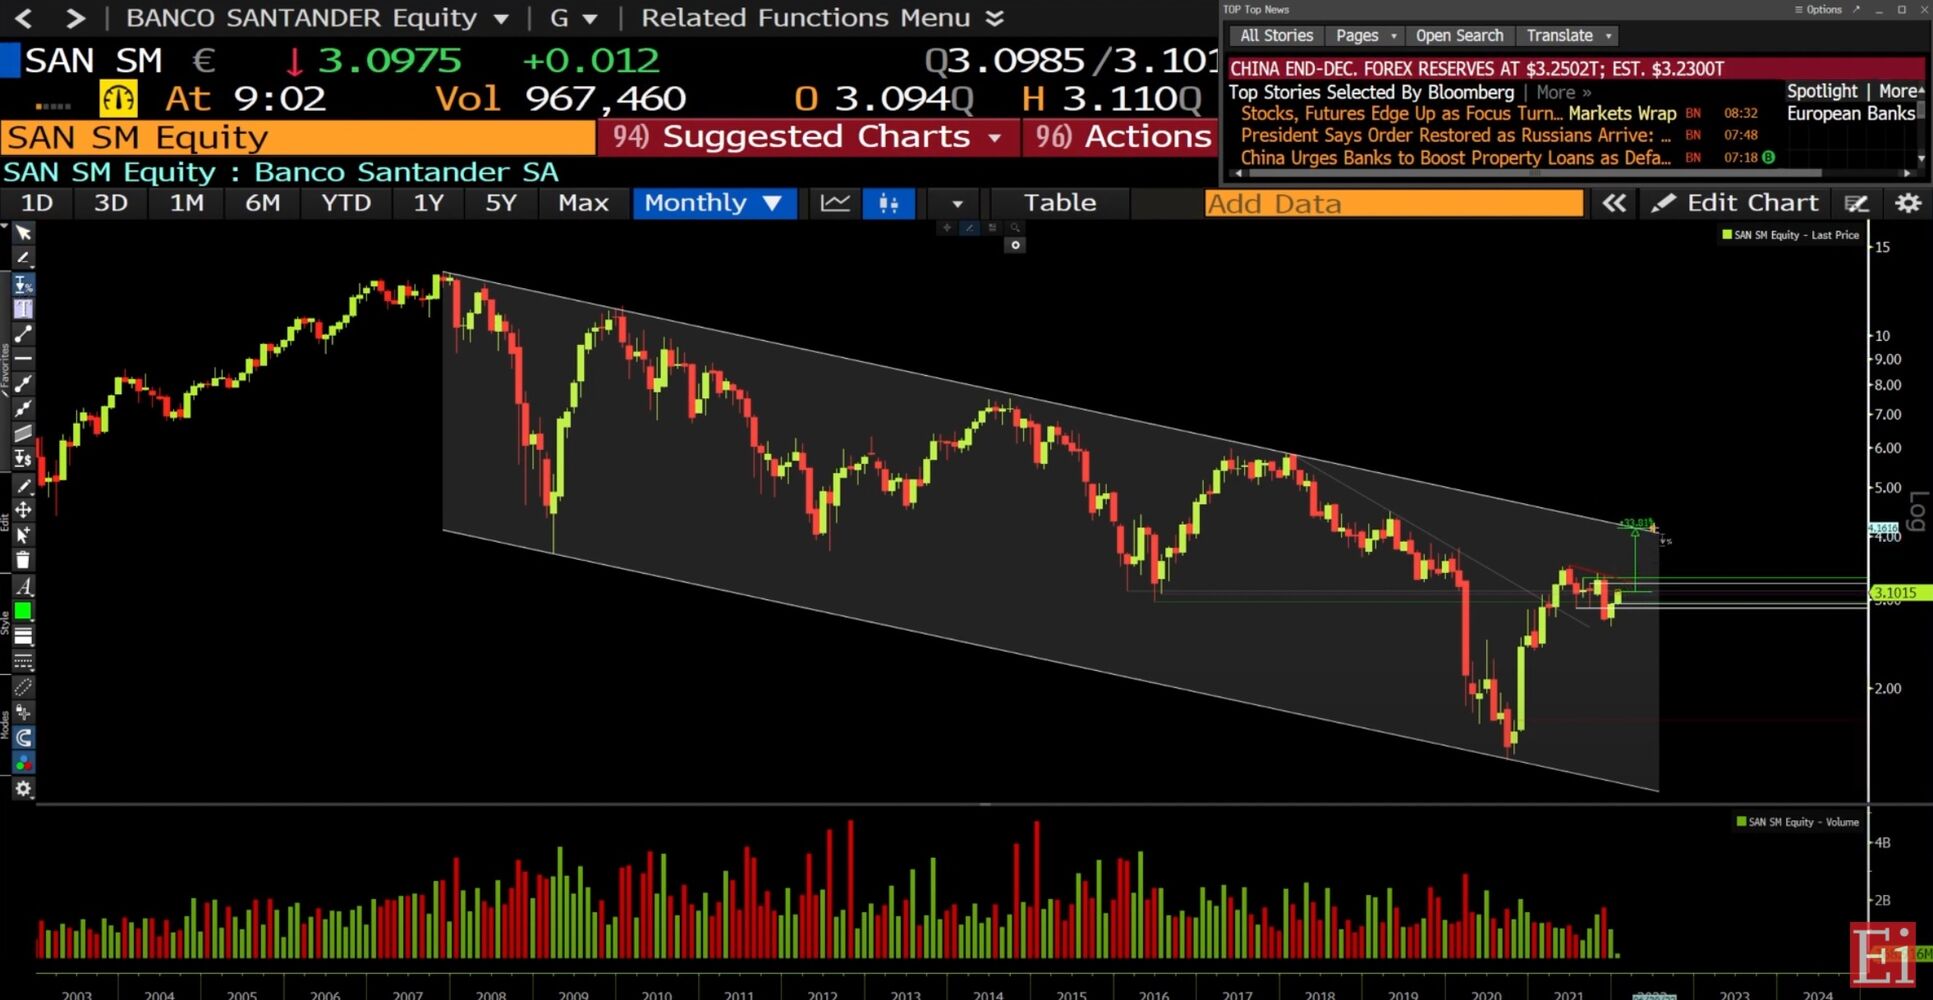Select the YTD time range
The width and height of the screenshot is (1933, 1000).
coord(346,203)
